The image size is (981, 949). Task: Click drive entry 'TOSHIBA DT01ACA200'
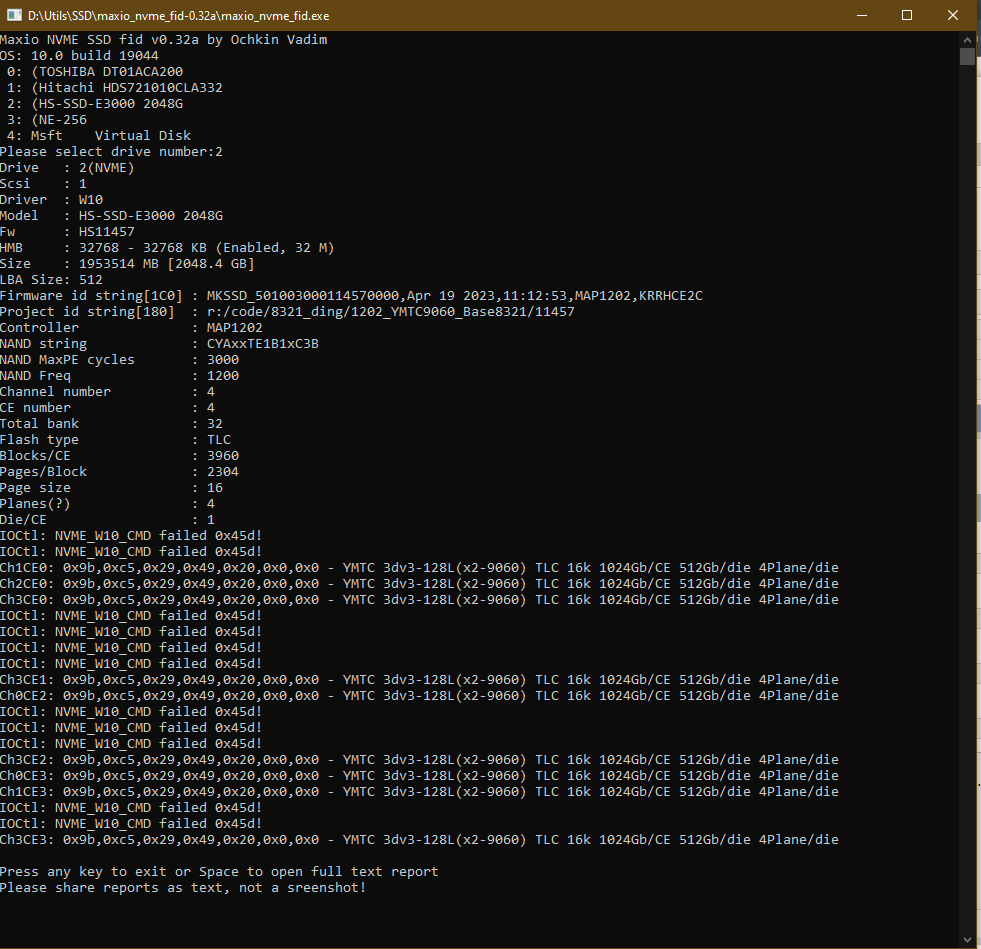click(x=111, y=72)
